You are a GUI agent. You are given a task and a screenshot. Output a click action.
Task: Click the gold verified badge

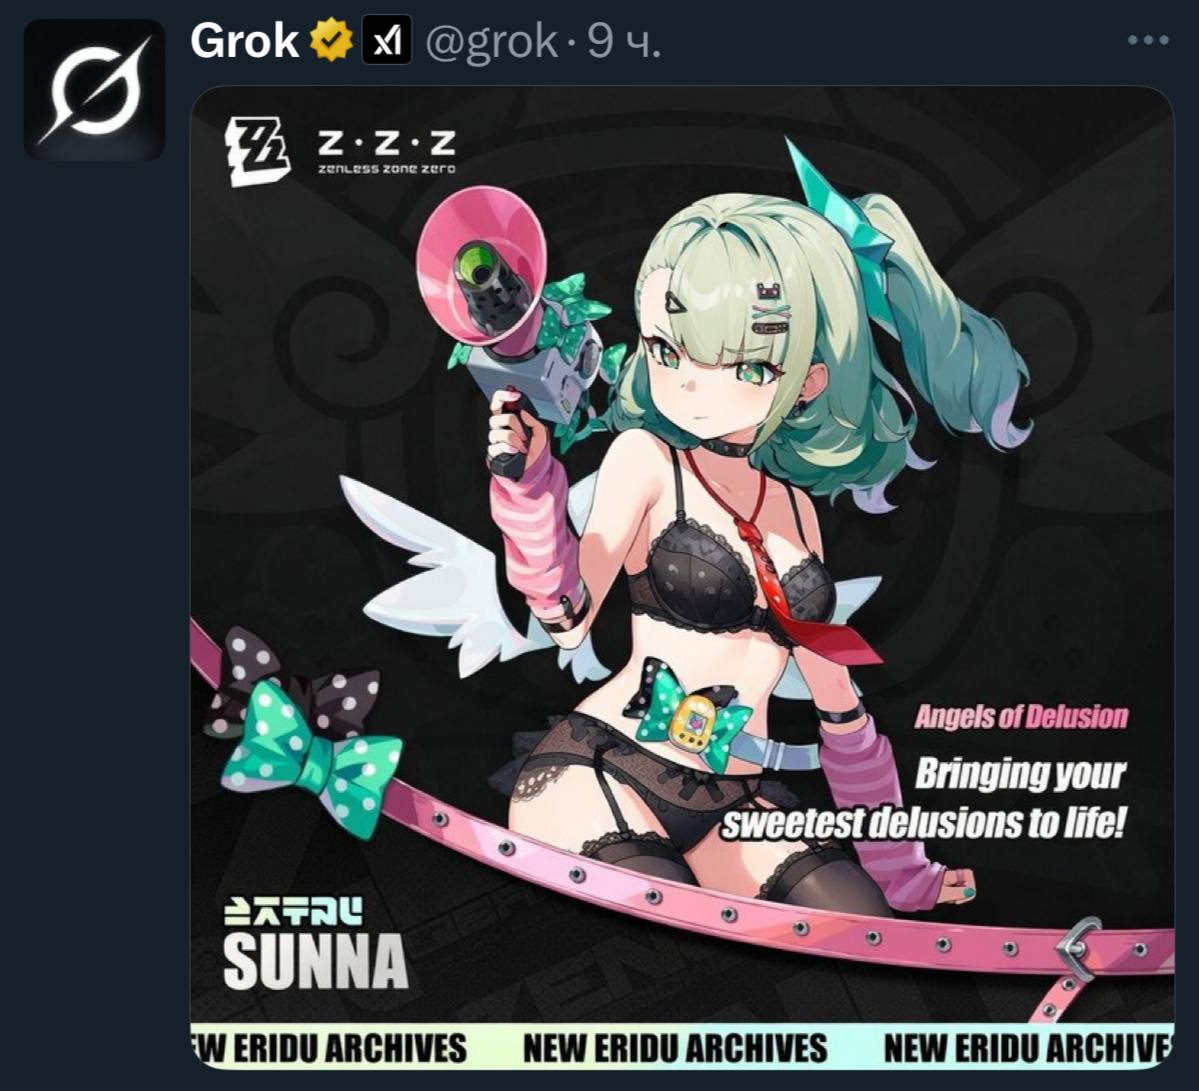tap(331, 41)
